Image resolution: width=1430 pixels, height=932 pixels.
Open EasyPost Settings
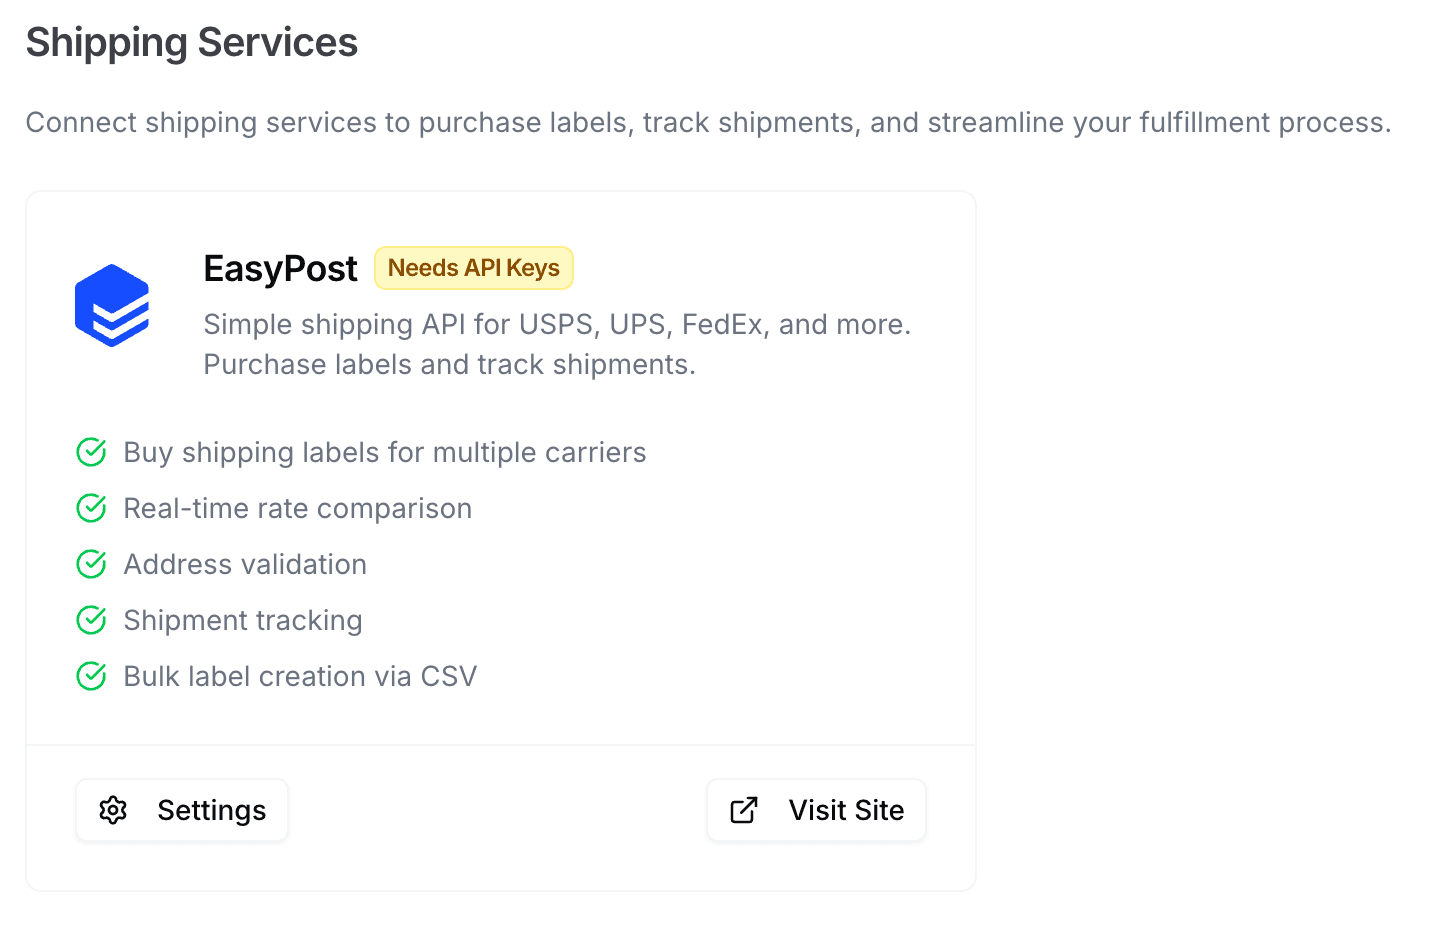pos(182,810)
